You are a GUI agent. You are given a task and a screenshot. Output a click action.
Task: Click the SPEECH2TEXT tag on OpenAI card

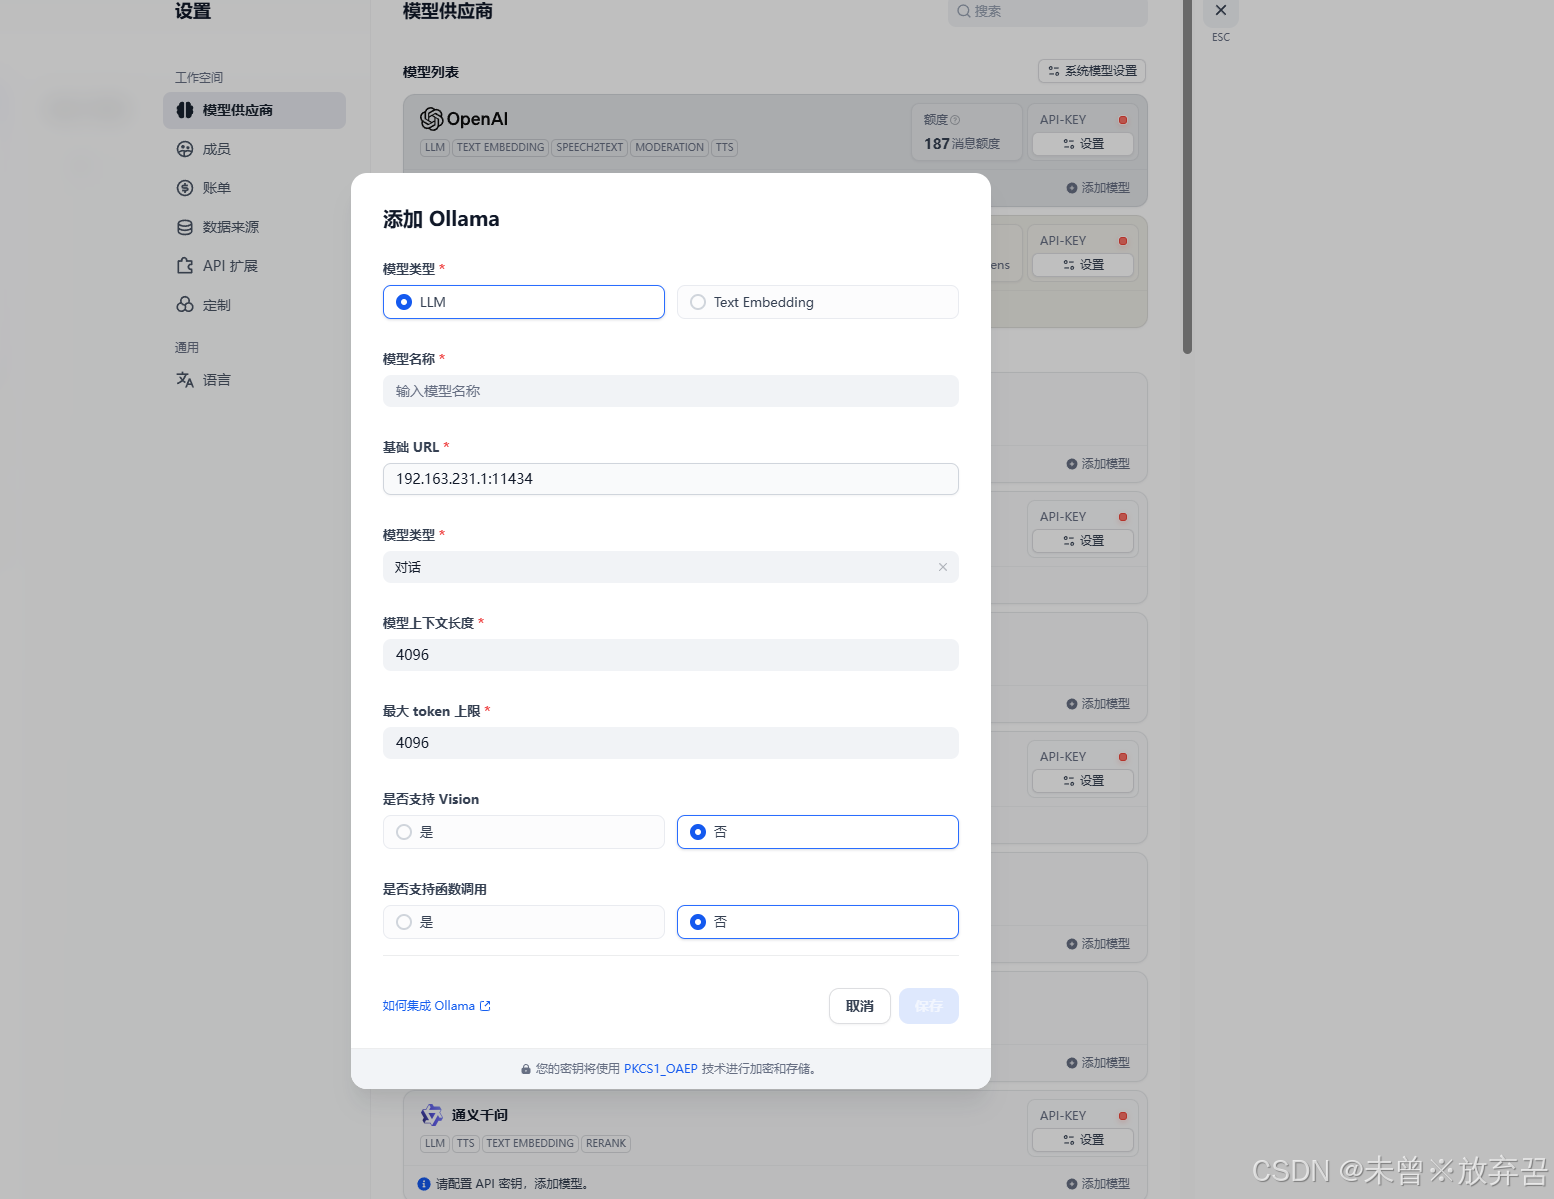click(590, 147)
